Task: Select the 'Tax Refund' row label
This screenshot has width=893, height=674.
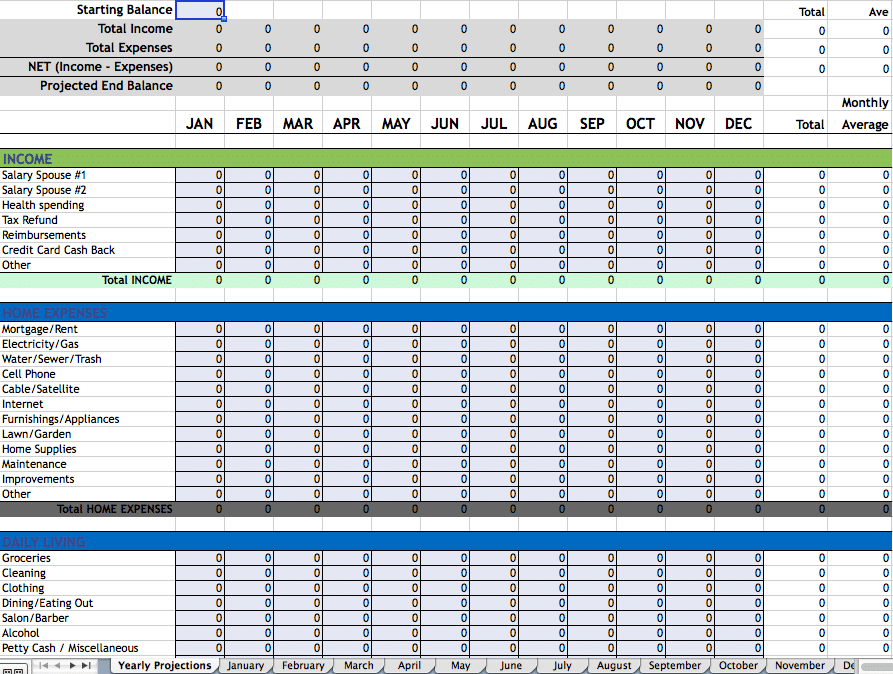Action: tap(88, 220)
